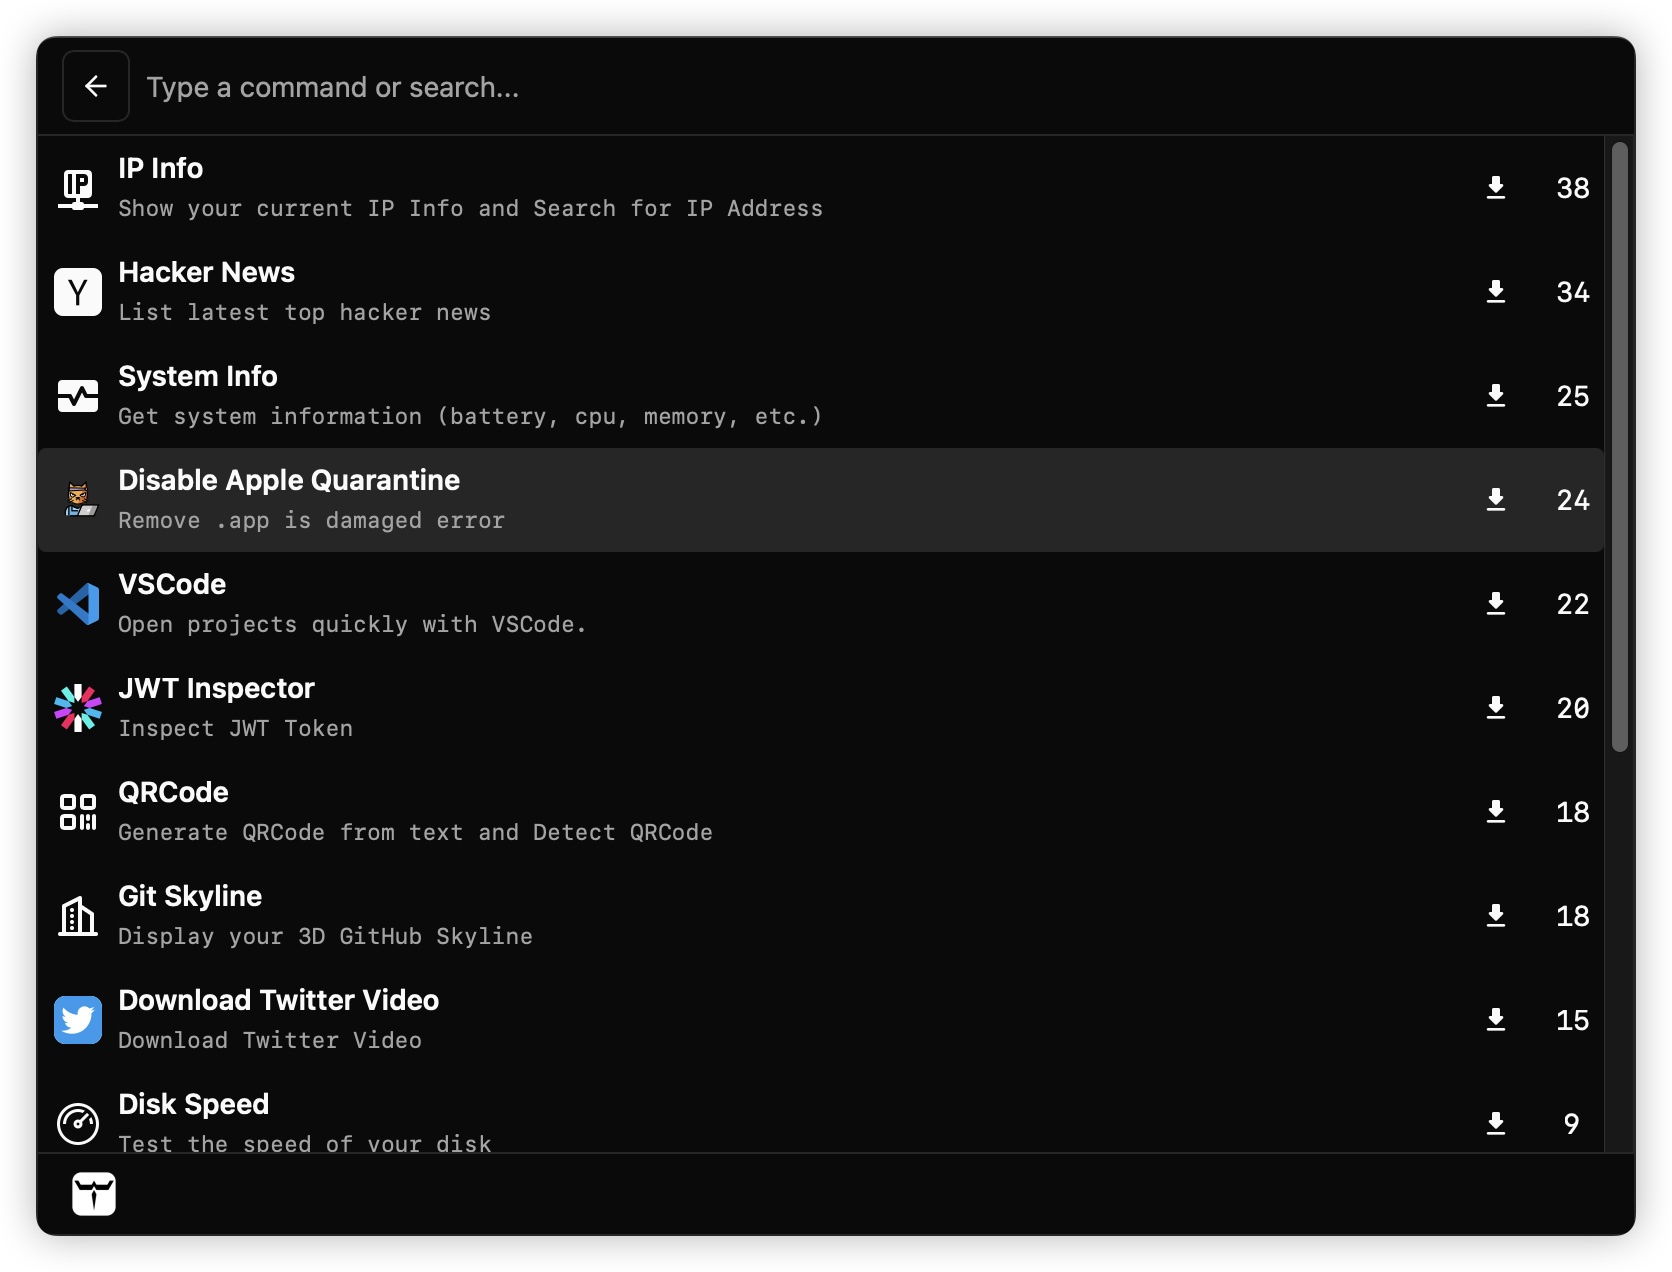This screenshot has width=1672, height=1272.
Task: Select the QRCode extension title
Action: click(173, 793)
